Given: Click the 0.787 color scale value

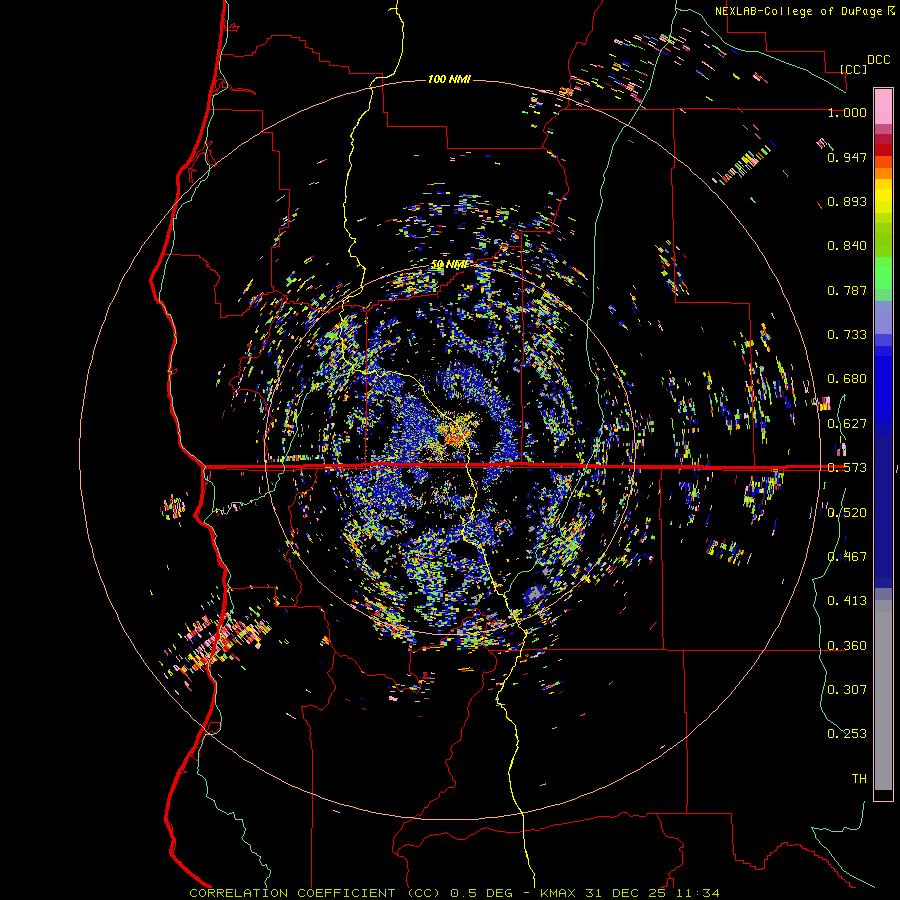Looking at the screenshot, I should coord(847,290).
